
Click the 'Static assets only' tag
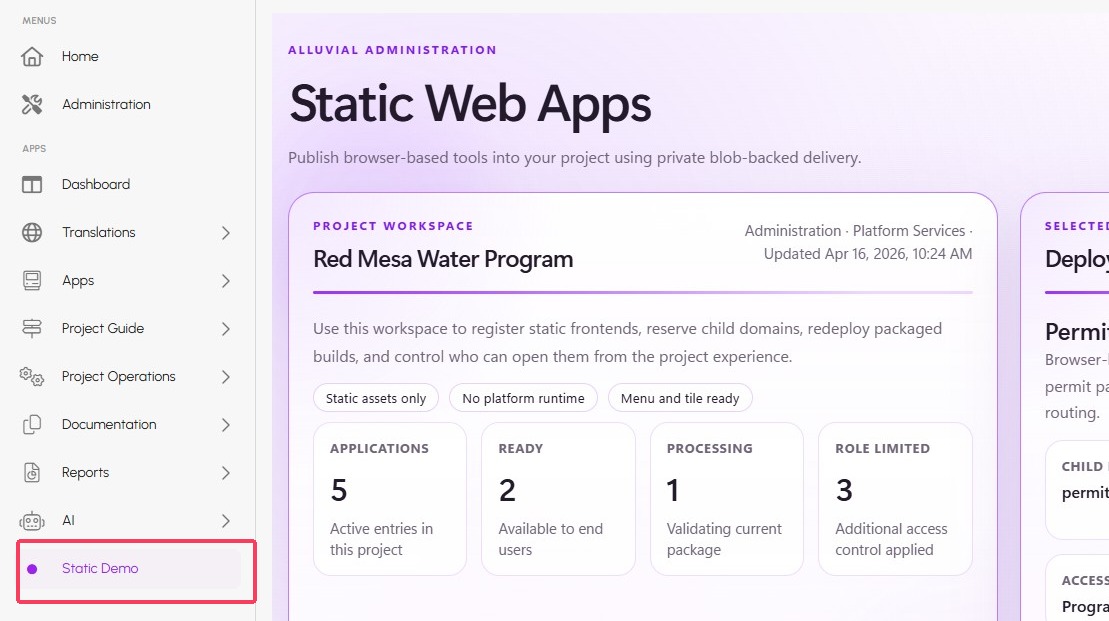tap(376, 398)
